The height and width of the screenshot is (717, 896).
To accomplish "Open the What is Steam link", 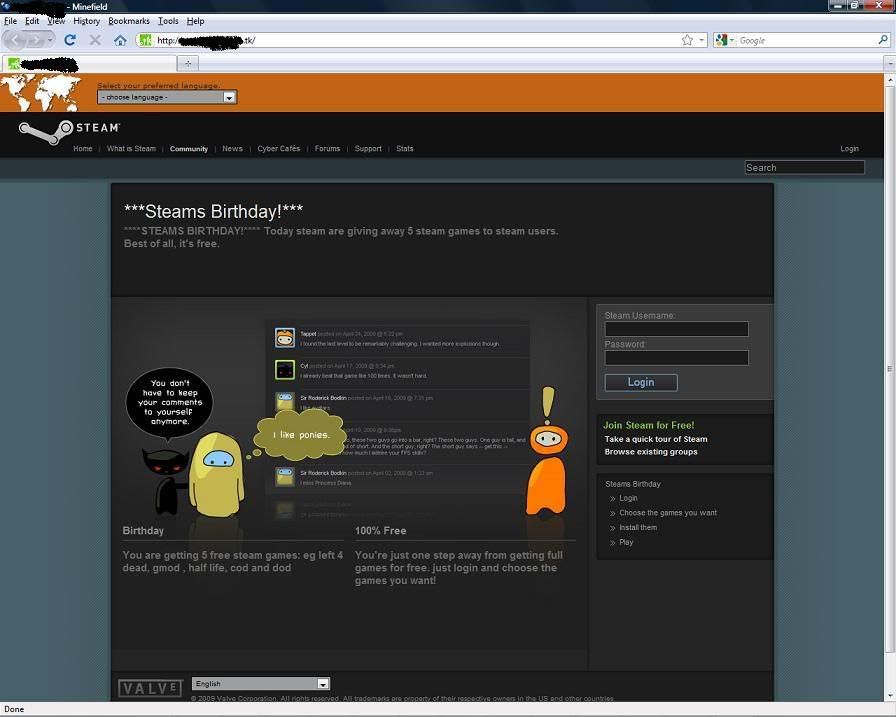I will tap(131, 149).
